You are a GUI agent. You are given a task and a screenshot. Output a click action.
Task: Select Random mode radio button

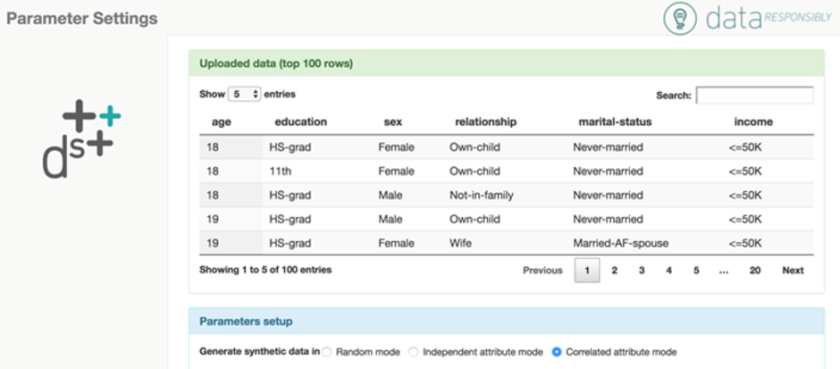pyautogui.click(x=326, y=352)
